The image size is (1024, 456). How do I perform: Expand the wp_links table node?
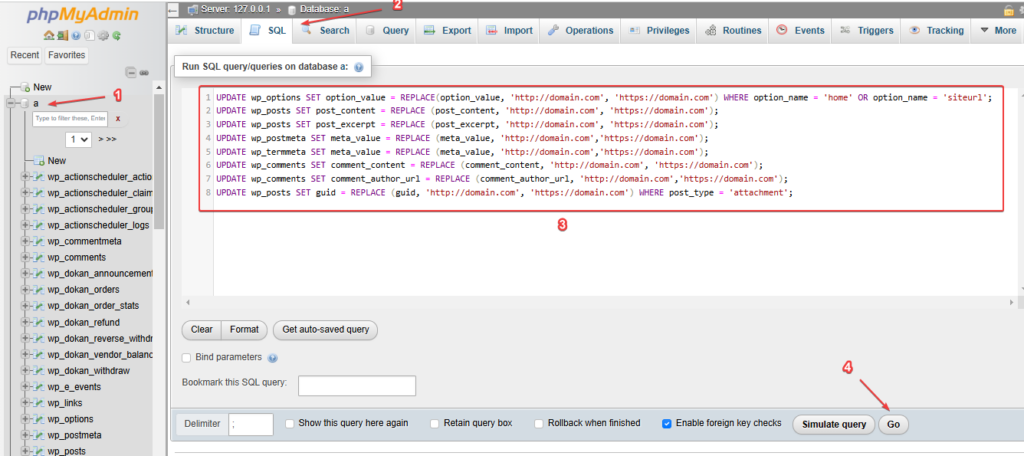coord(25,403)
